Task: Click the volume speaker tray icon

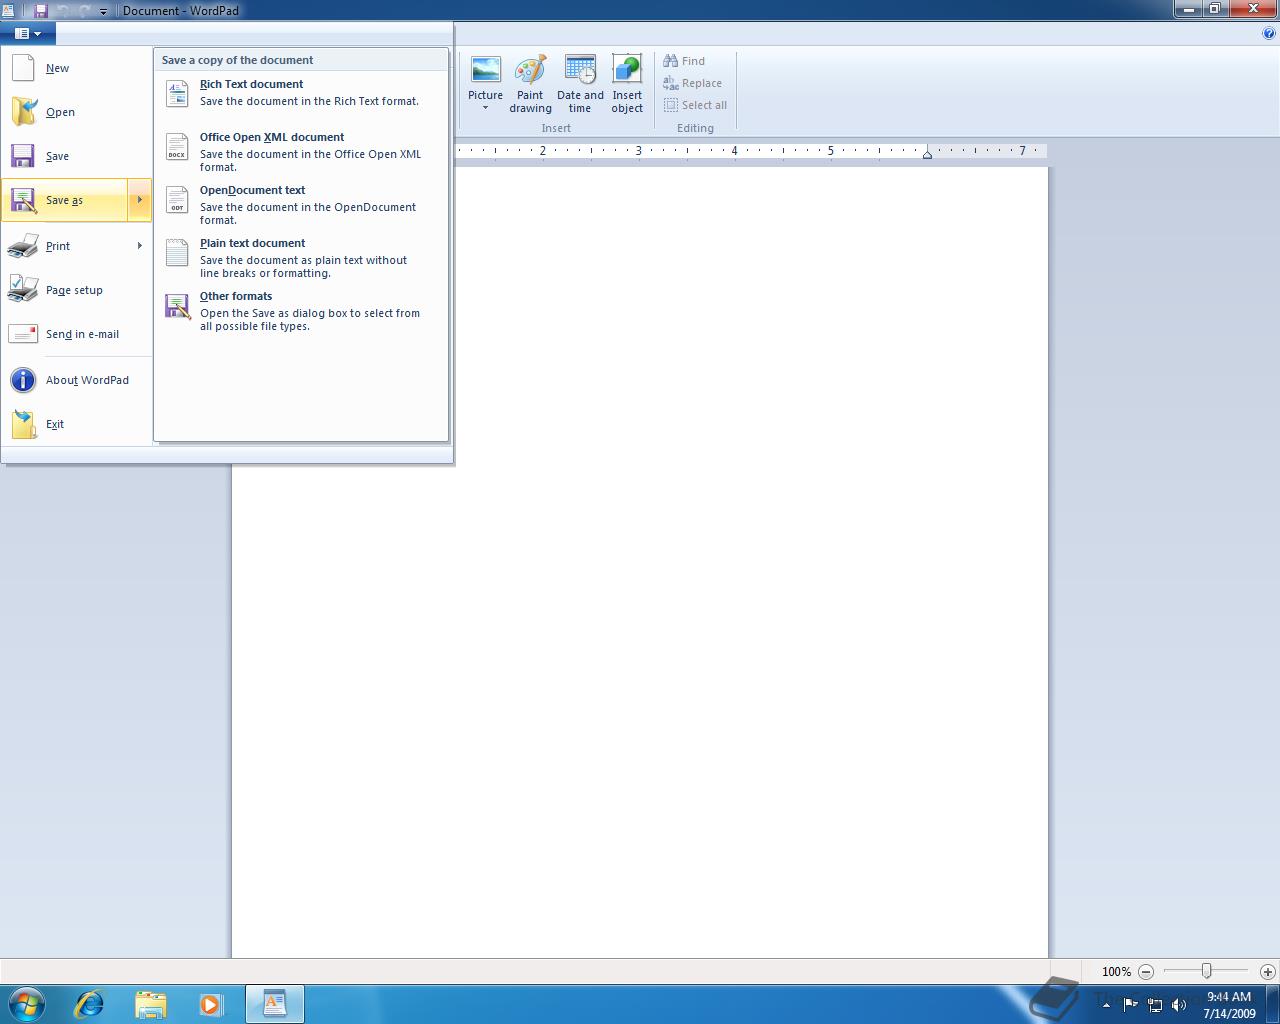Action: (x=1179, y=1005)
